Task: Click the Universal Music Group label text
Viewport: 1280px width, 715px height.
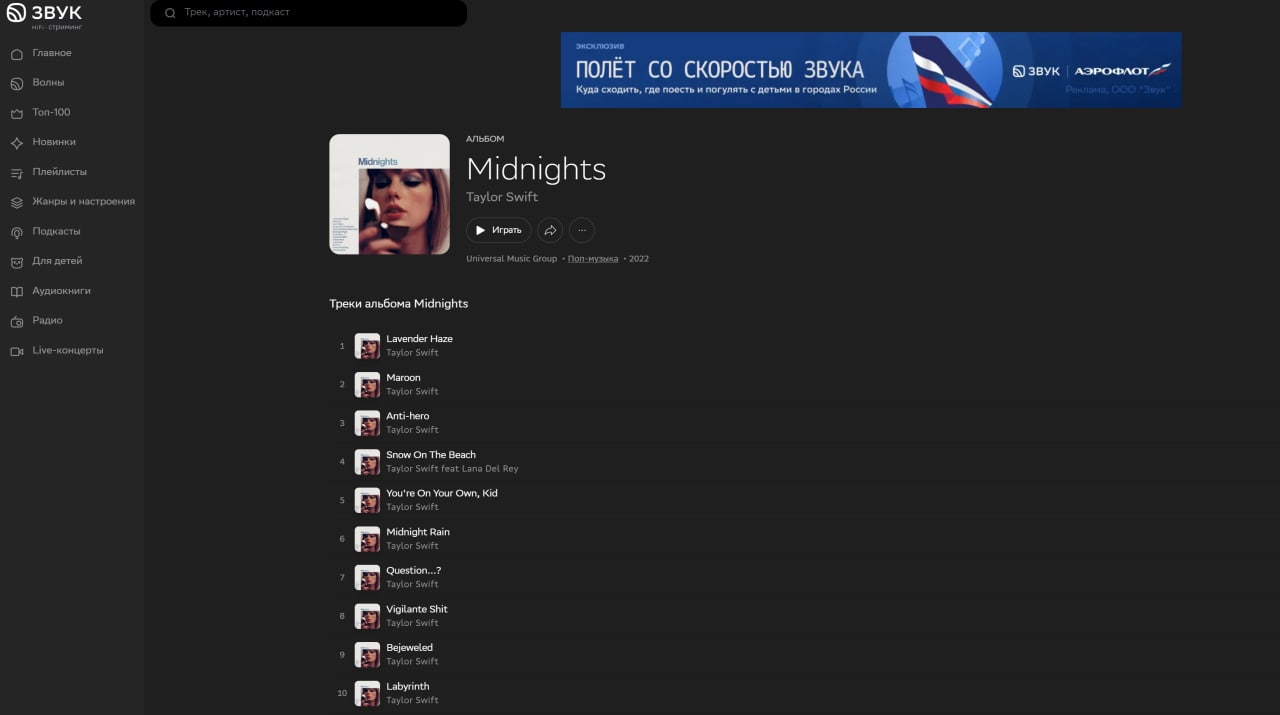Action: point(512,259)
